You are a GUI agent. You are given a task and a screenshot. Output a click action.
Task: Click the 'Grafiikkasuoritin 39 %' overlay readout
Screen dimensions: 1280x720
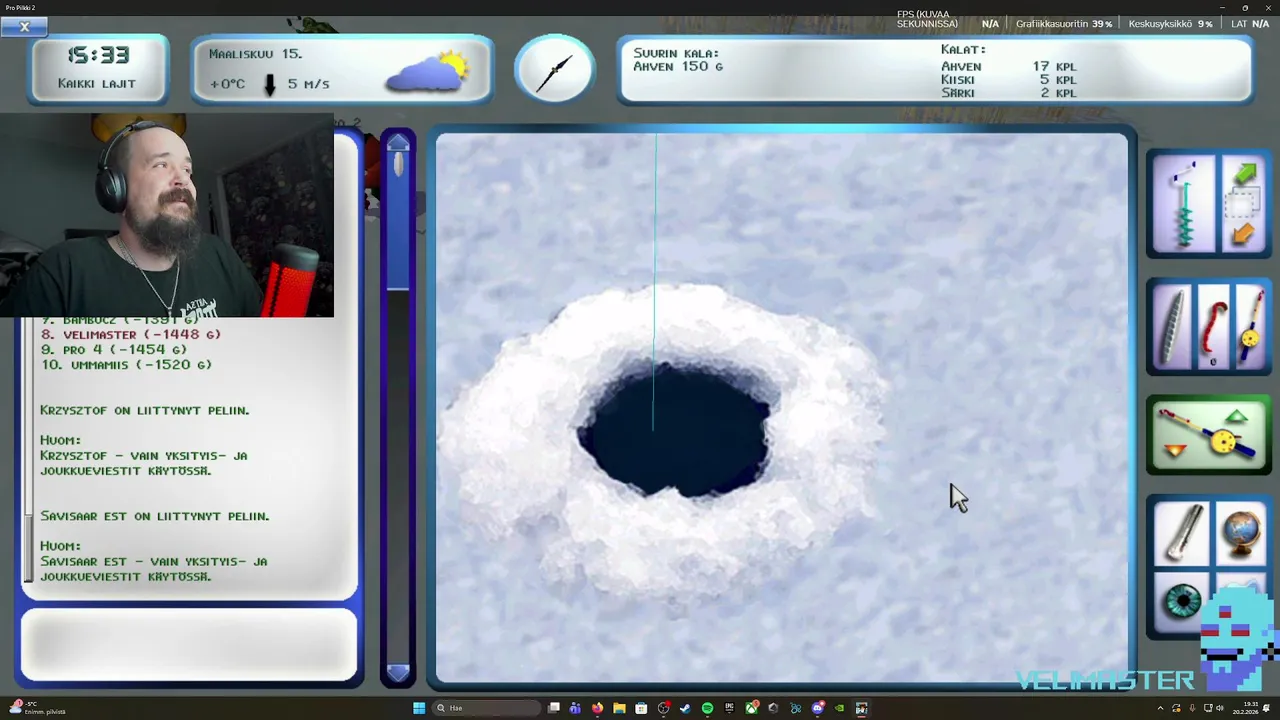click(x=1064, y=24)
